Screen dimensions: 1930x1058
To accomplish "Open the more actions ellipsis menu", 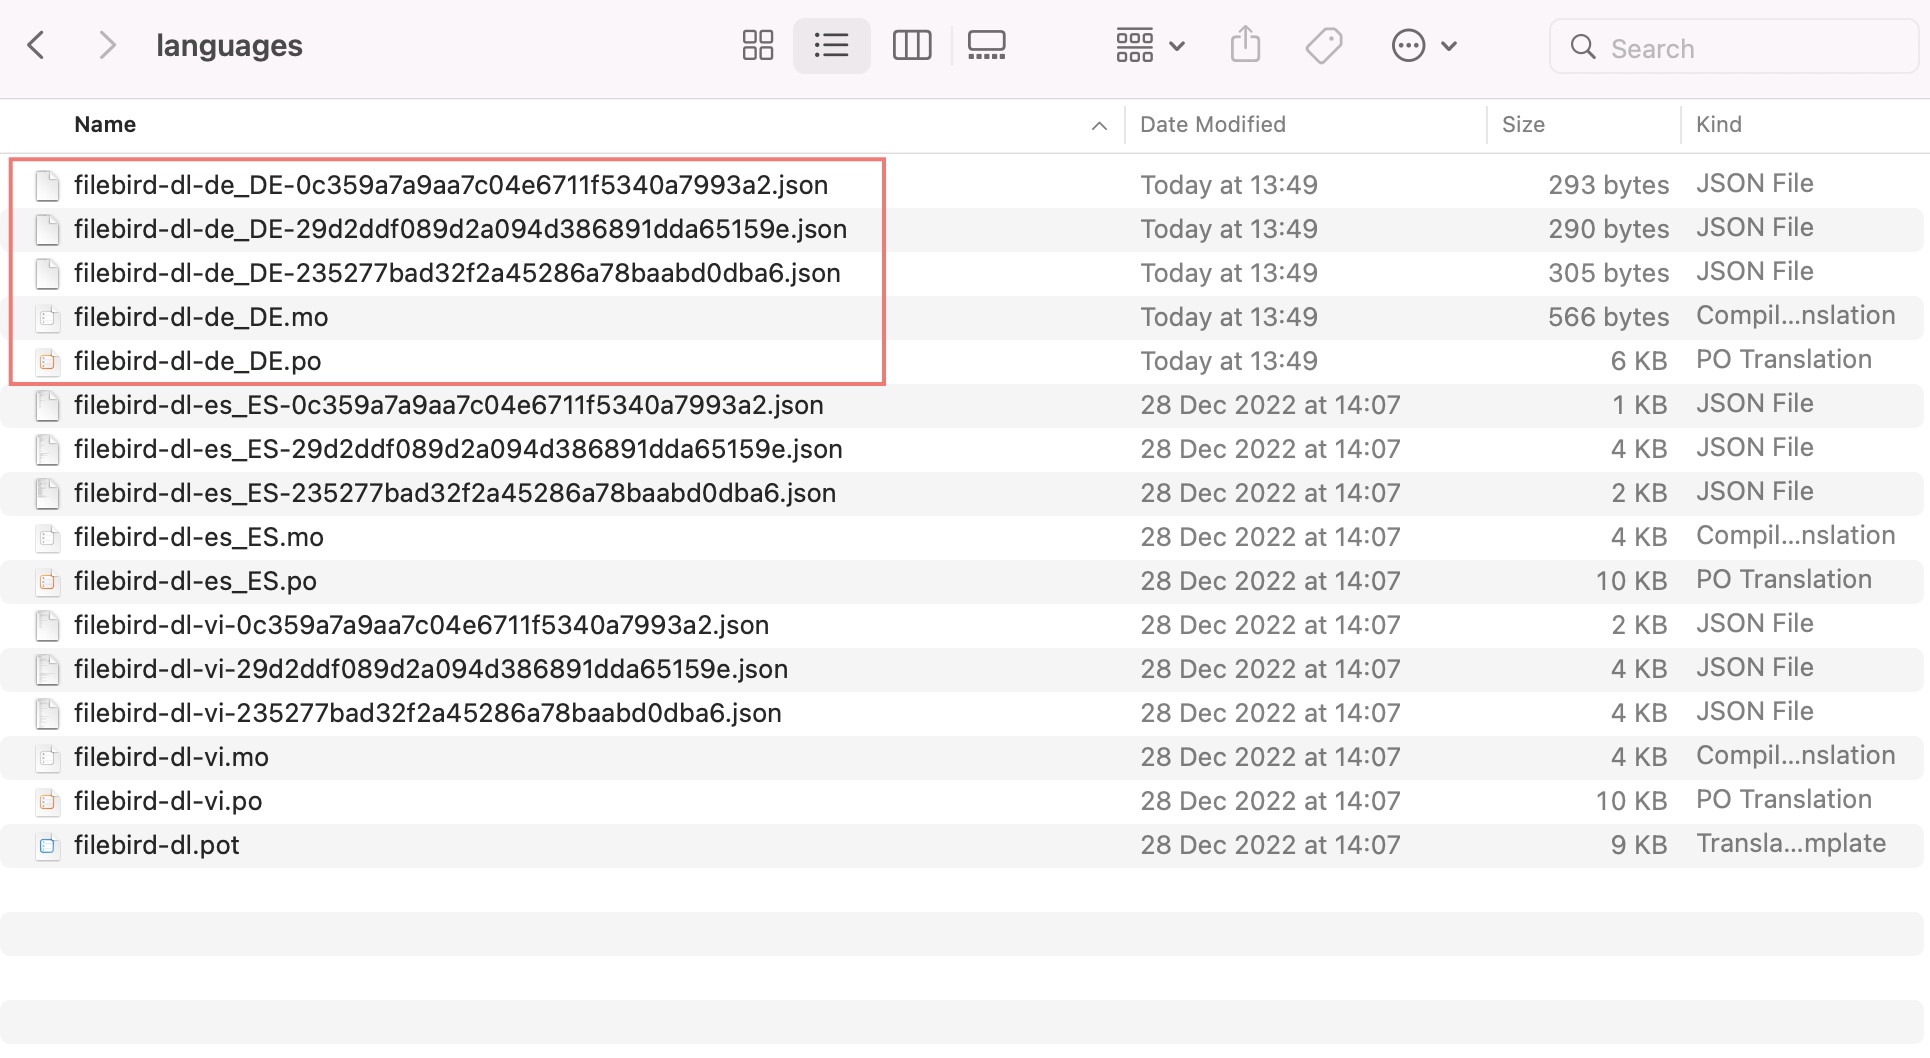I will 1423,46.
